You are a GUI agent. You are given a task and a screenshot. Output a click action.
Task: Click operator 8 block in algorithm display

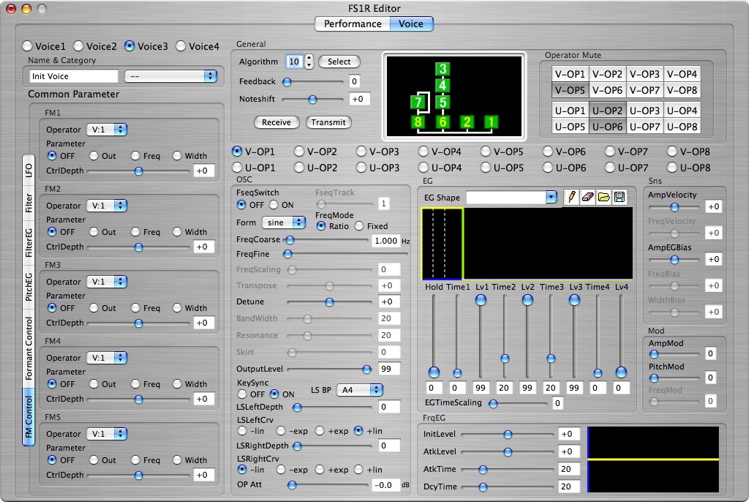tap(418, 122)
